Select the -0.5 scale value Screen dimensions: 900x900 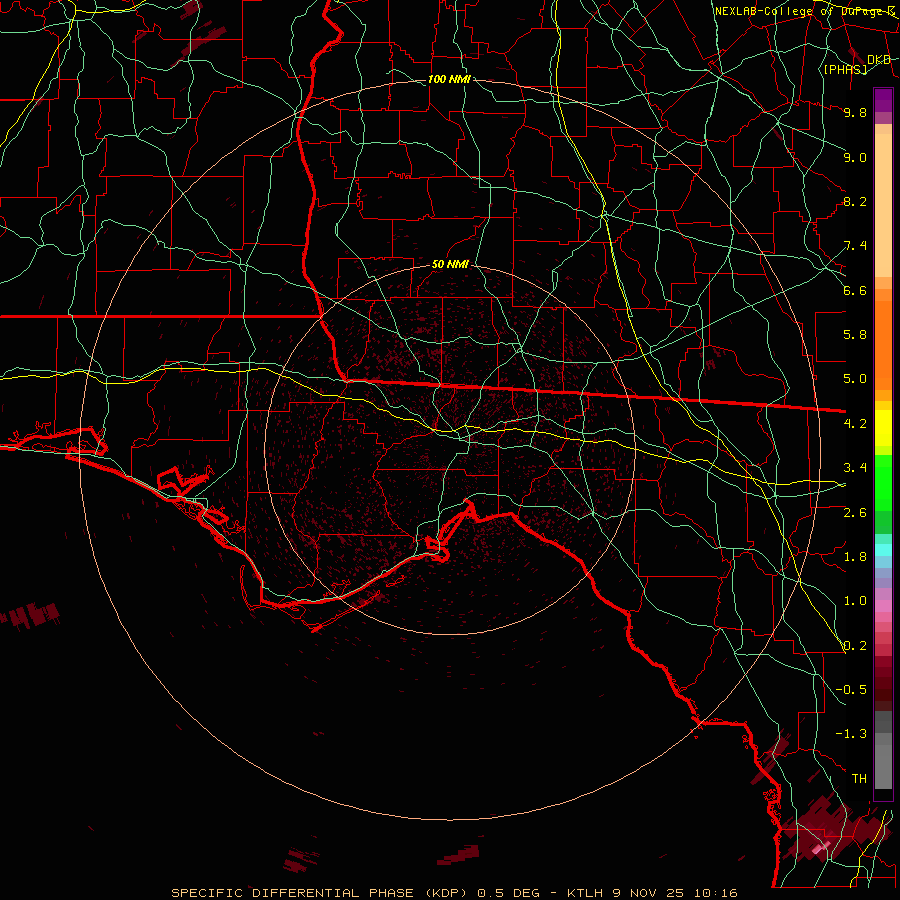851,690
